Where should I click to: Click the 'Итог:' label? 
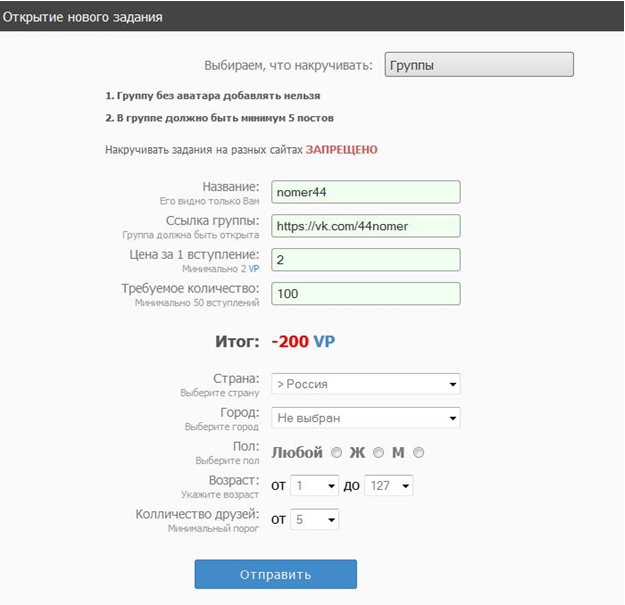tap(237, 342)
